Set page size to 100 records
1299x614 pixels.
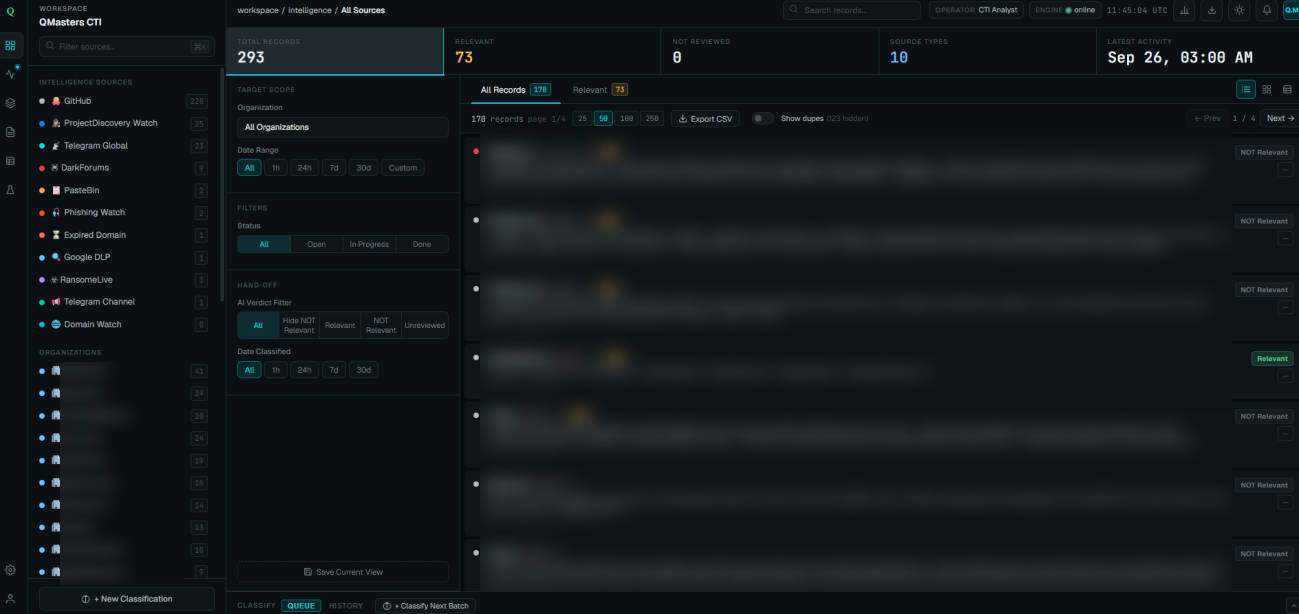tap(627, 118)
